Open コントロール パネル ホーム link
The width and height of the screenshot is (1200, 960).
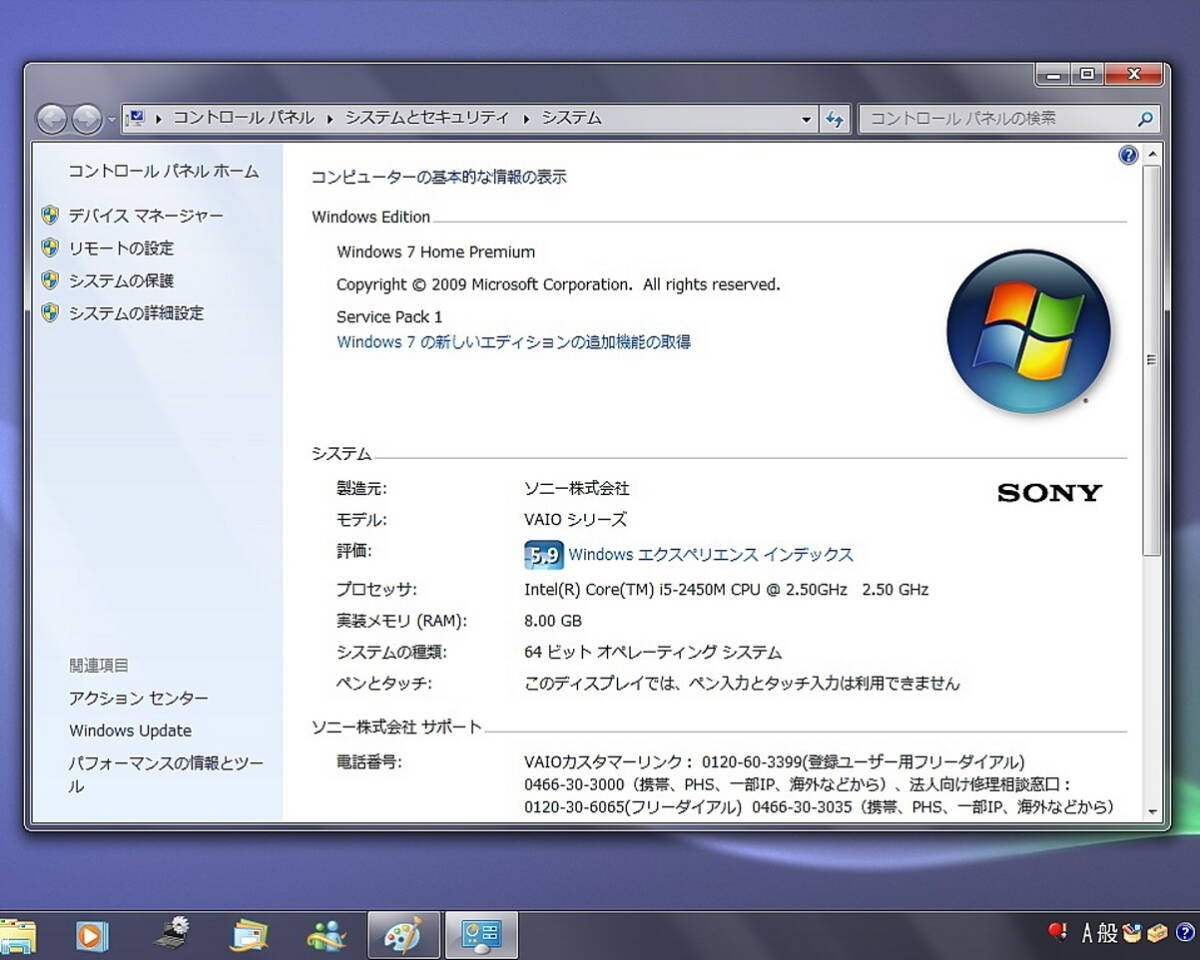click(x=164, y=171)
